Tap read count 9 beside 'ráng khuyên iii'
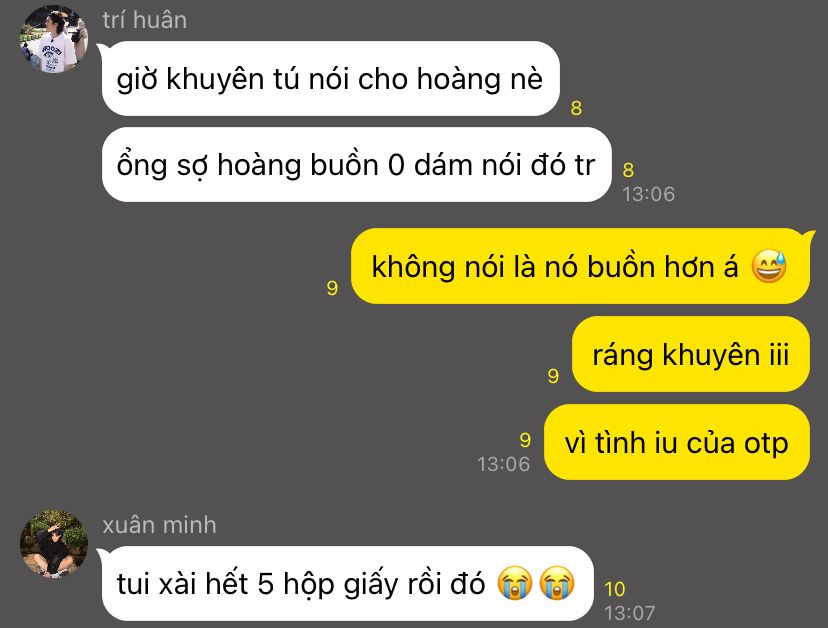This screenshot has height=628, width=828. (553, 376)
